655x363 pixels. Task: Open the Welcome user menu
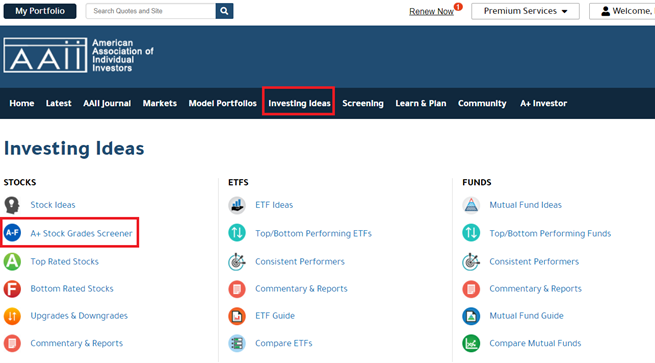[x=622, y=11]
